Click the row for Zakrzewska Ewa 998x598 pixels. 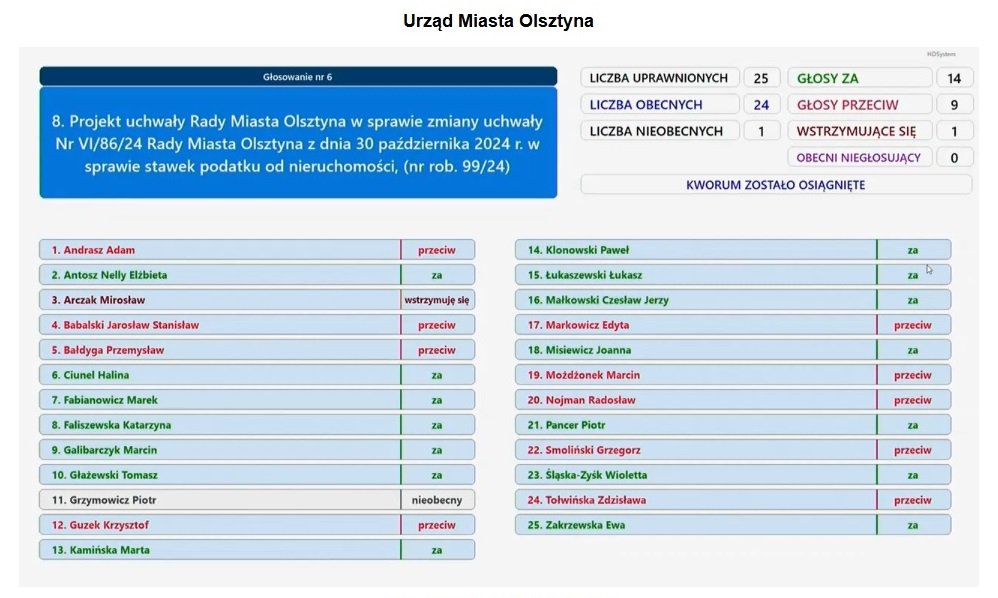pos(733,525)
